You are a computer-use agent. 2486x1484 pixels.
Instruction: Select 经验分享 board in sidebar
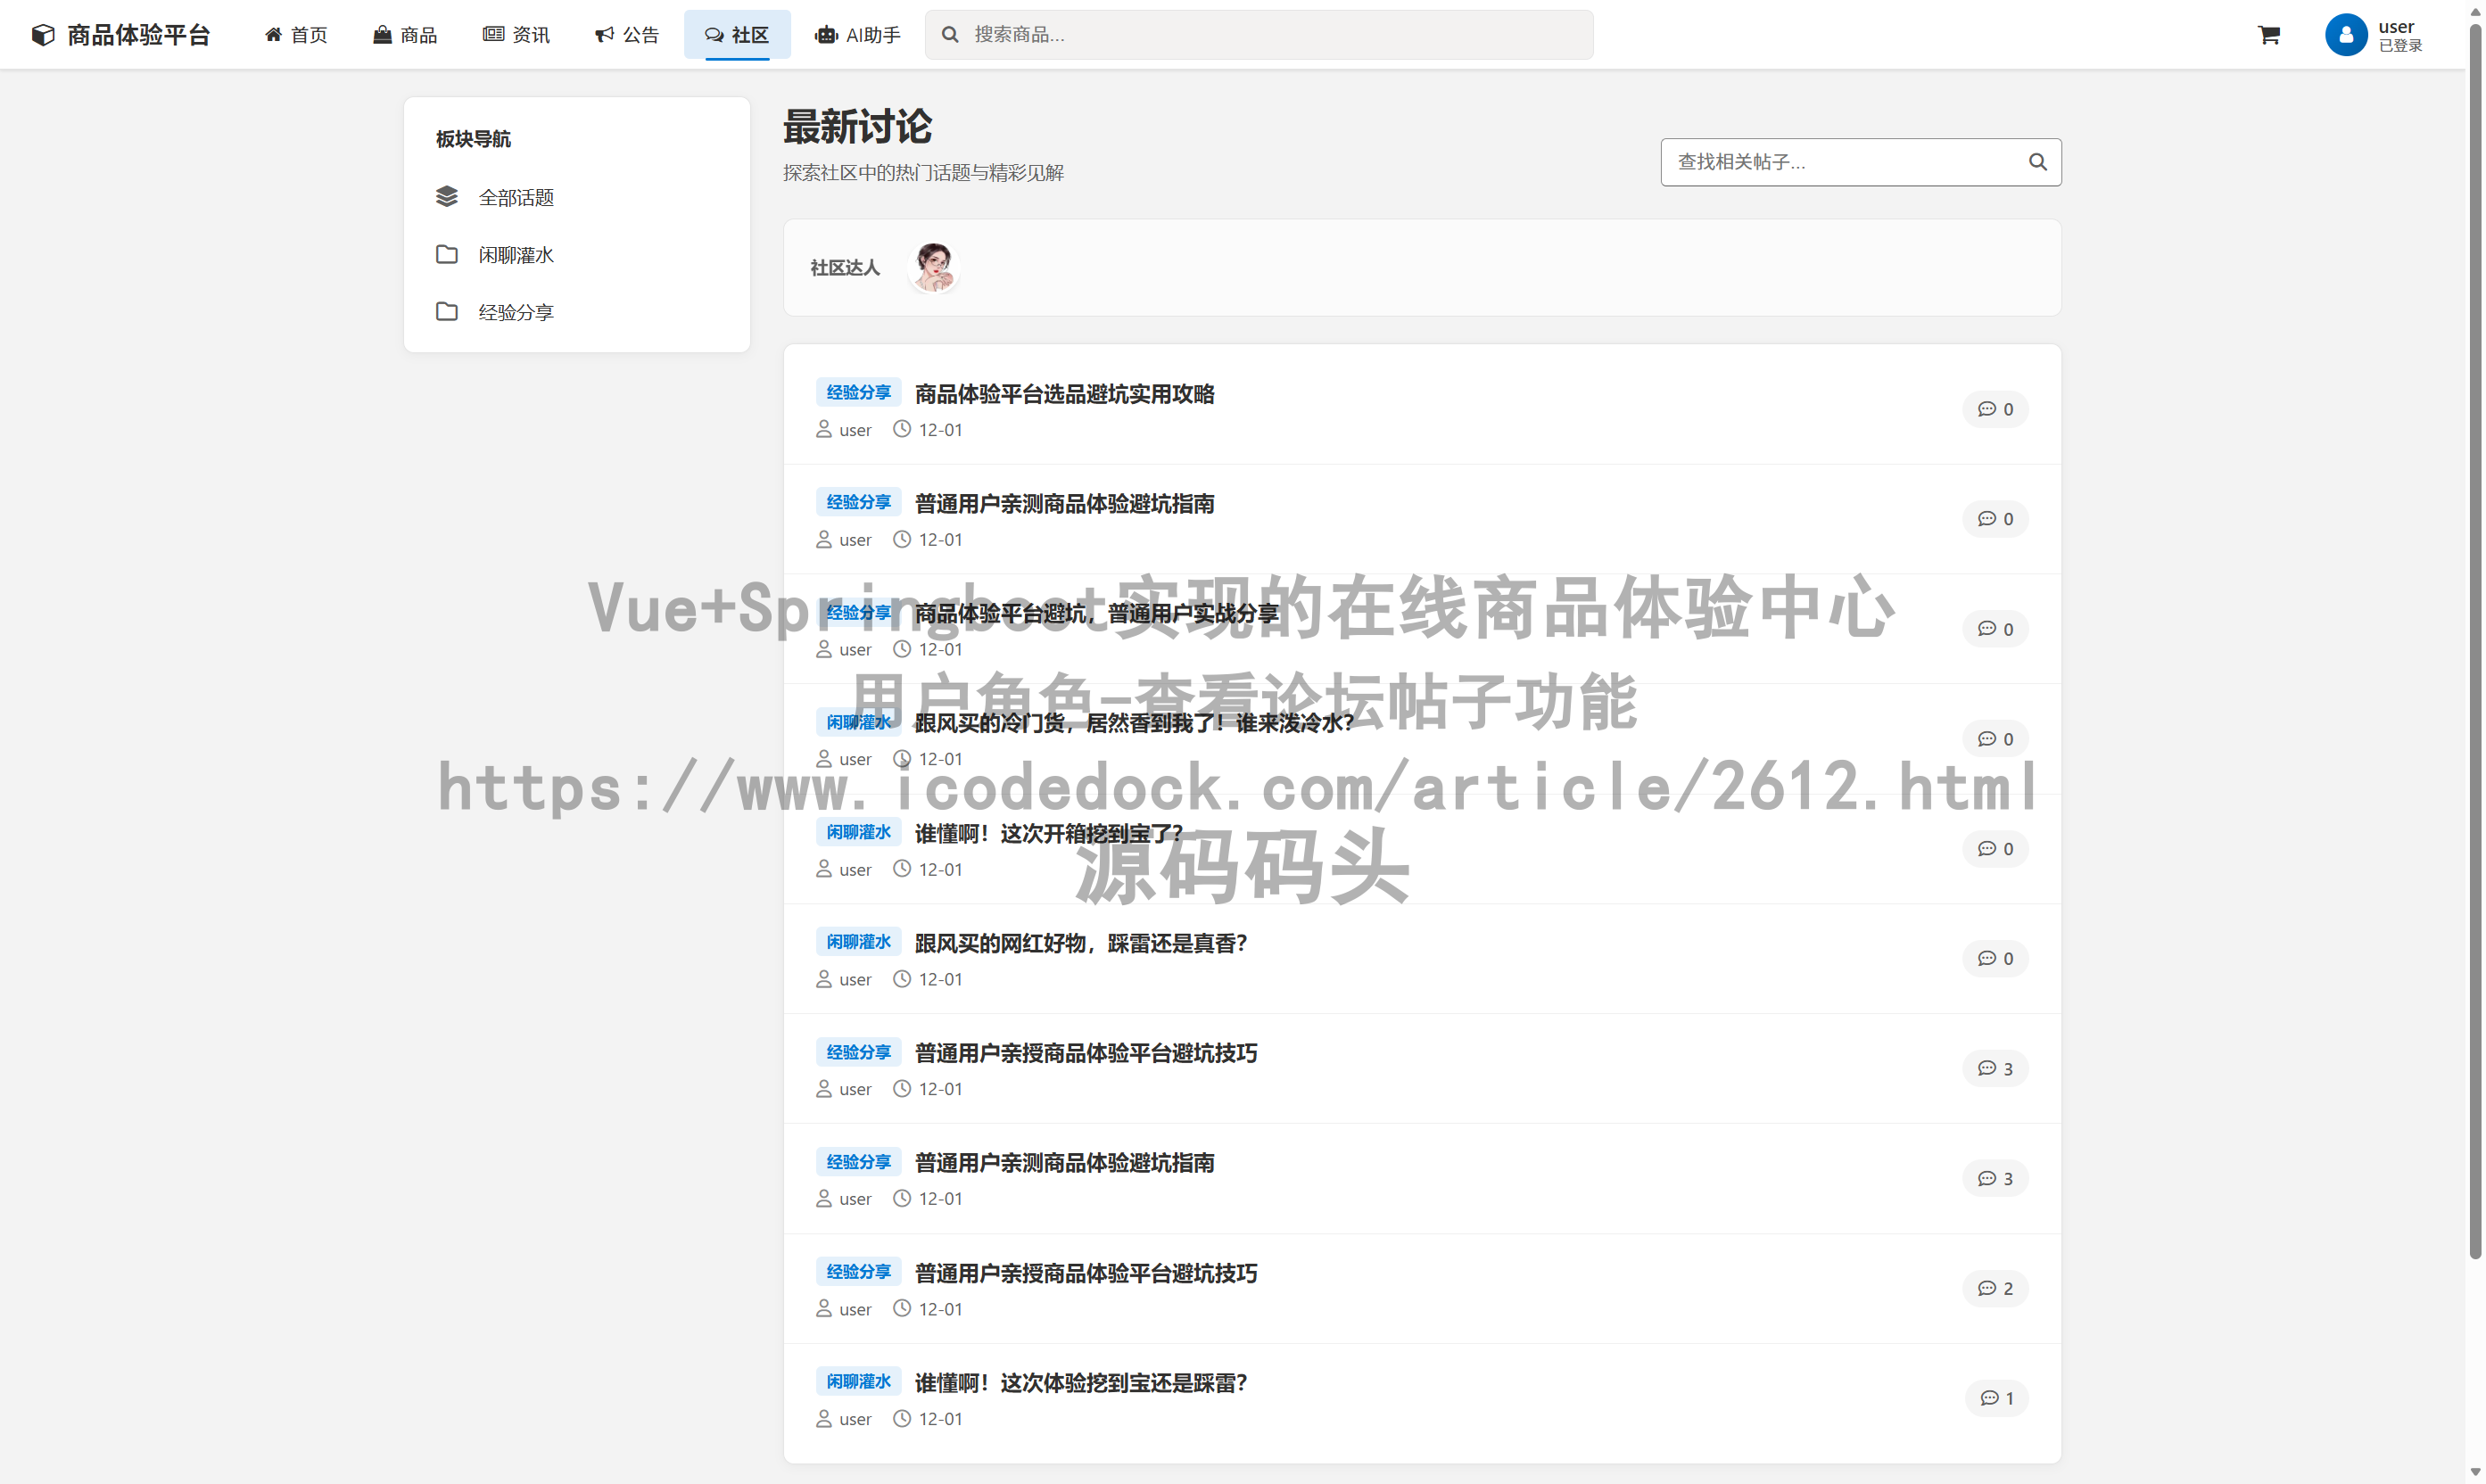515,312
